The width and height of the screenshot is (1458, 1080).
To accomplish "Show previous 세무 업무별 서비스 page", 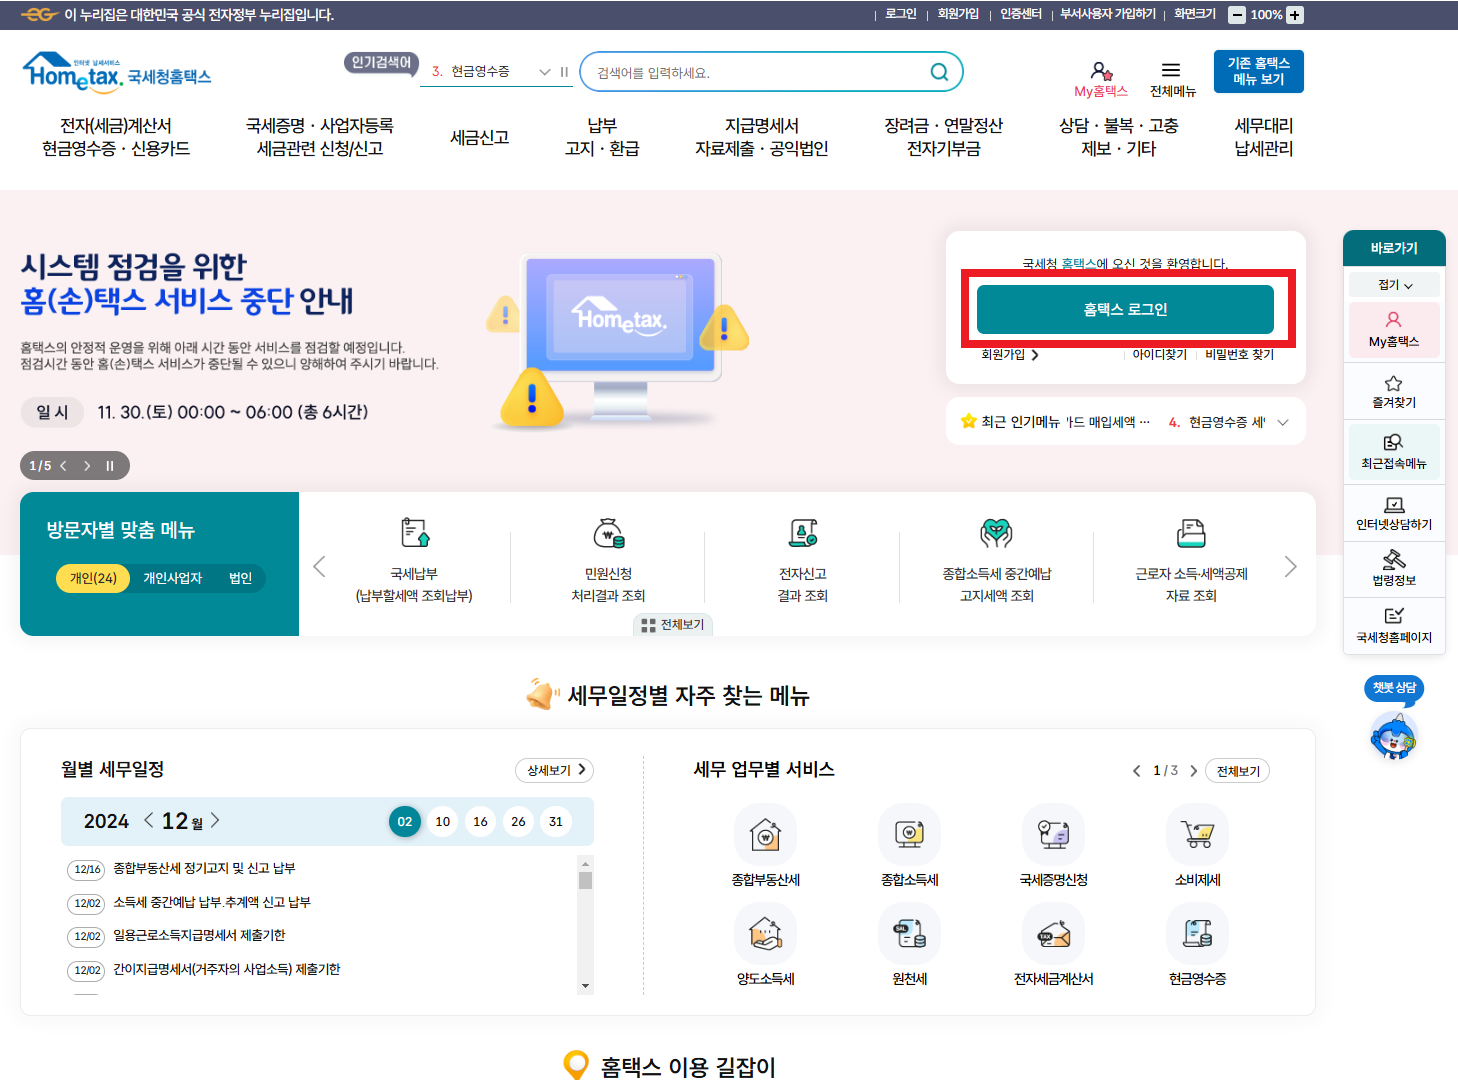I will (x=1136, y=771).
